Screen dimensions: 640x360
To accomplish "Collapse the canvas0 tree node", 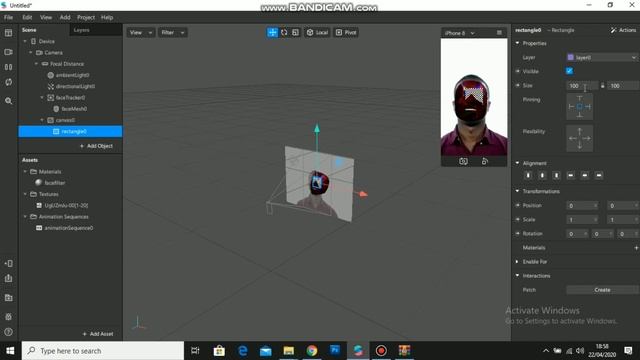I will pyautogui.click(x=42, y=120).
